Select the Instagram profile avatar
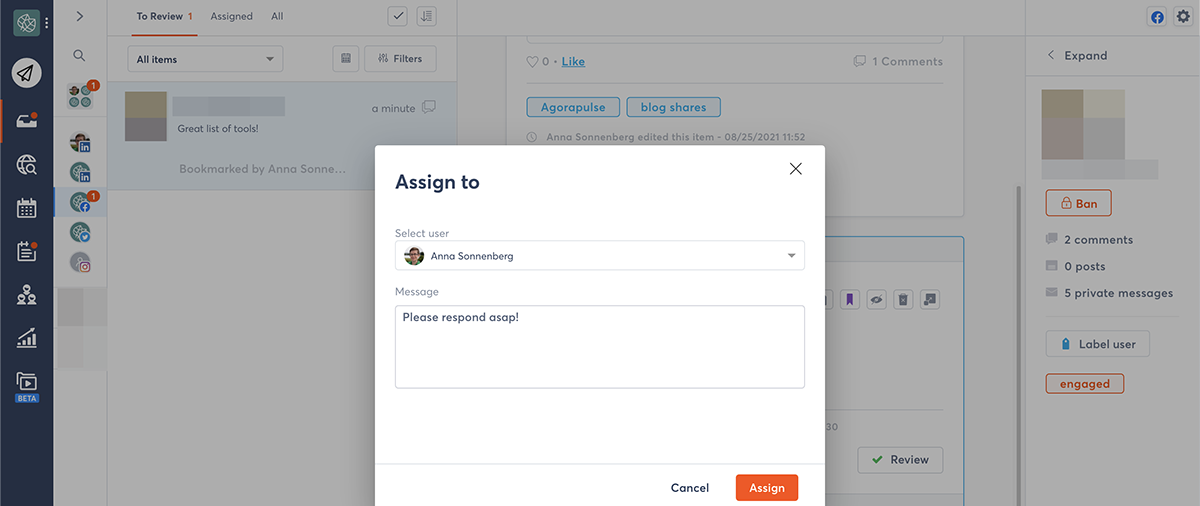 pos(81,263)
